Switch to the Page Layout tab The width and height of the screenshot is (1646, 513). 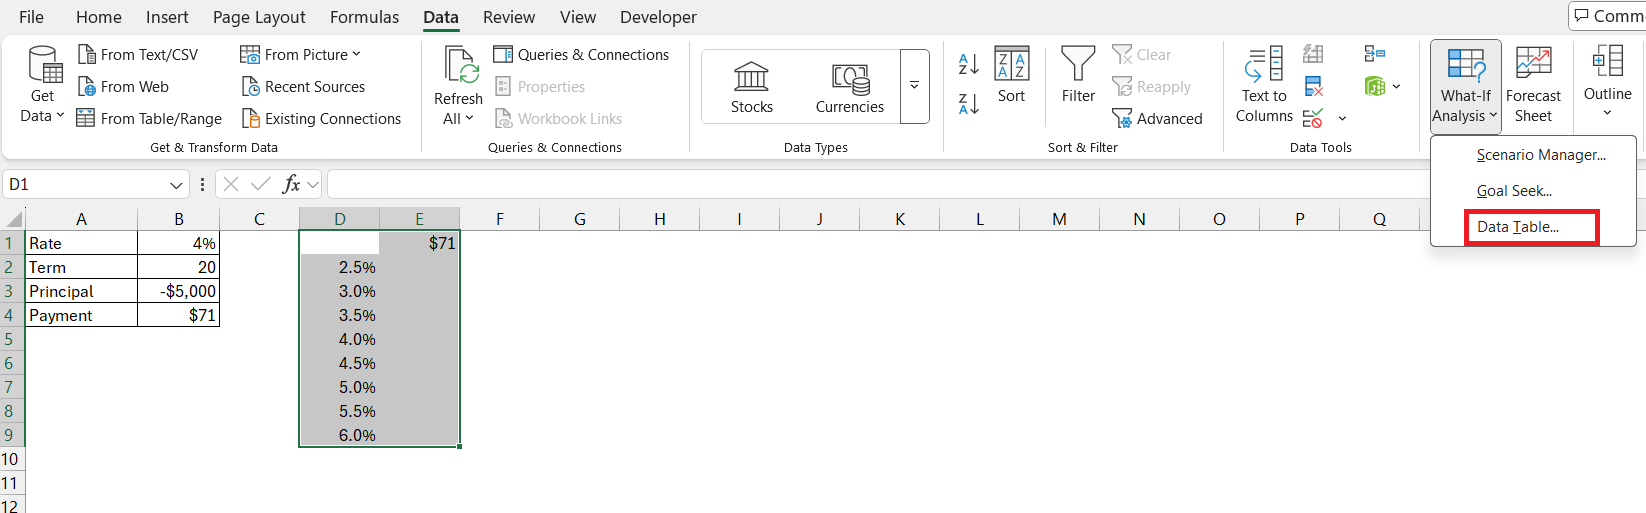point(259,17)
